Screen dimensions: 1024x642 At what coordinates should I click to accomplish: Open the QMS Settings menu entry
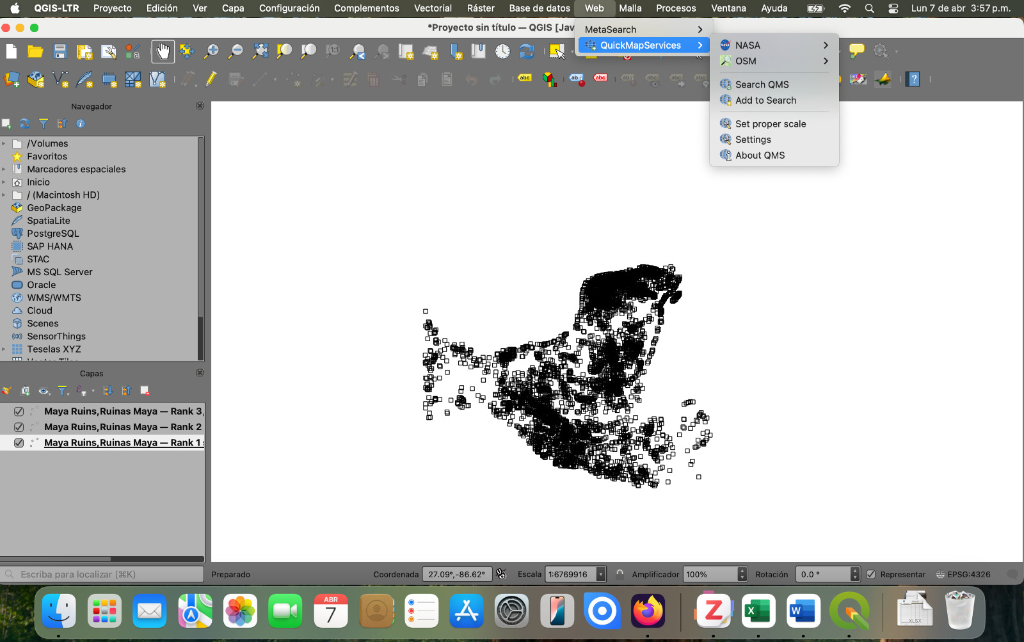(774, 139)
